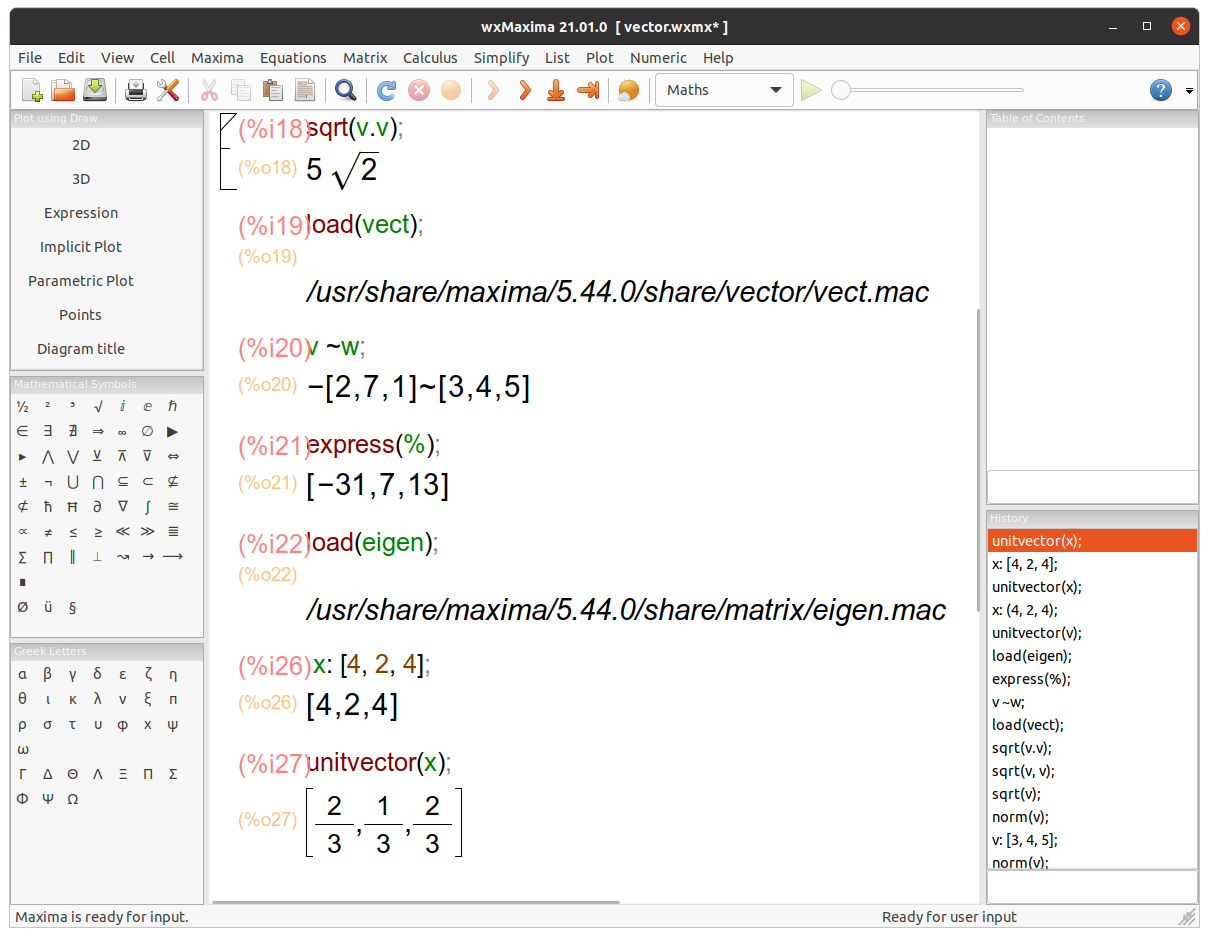Save the current vector.wxmx worksheet
This screenshot has width=1209, height=937.
[95, 90]
